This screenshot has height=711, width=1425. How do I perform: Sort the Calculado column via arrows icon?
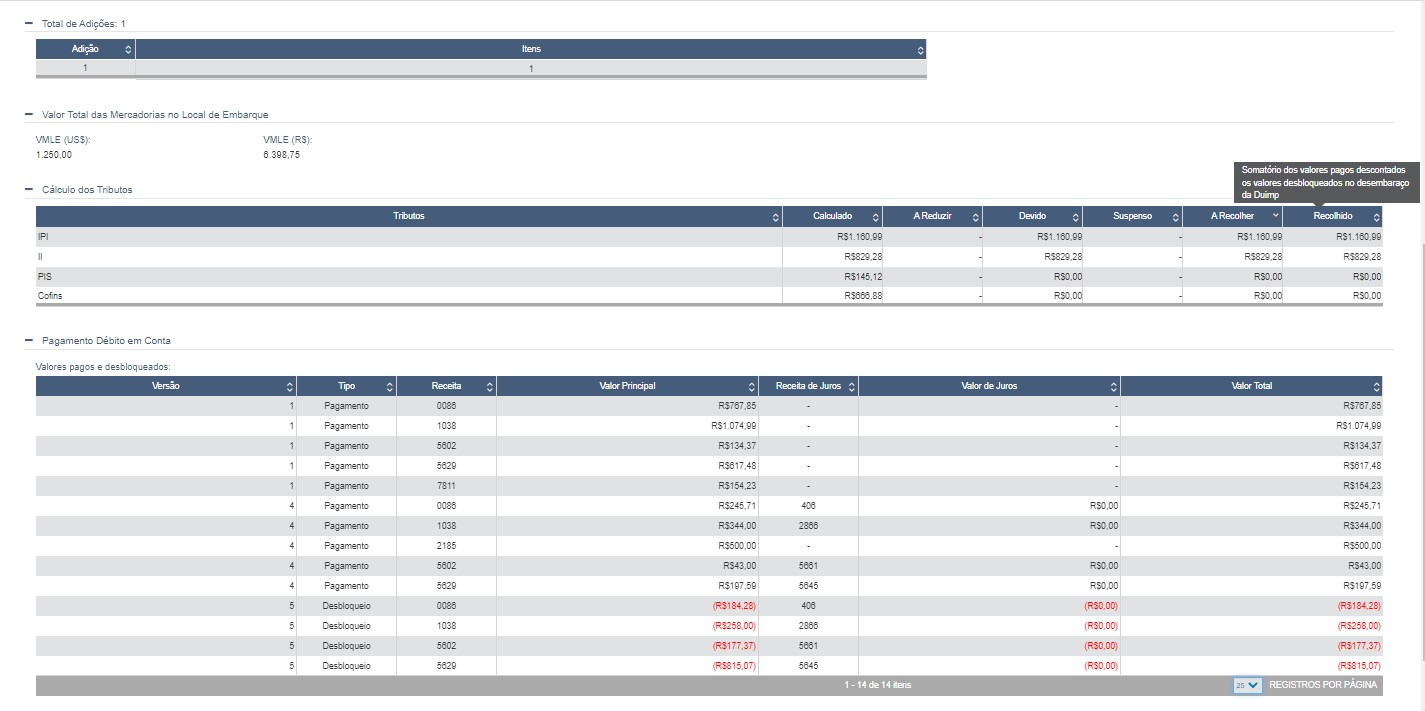click(876, 217)
